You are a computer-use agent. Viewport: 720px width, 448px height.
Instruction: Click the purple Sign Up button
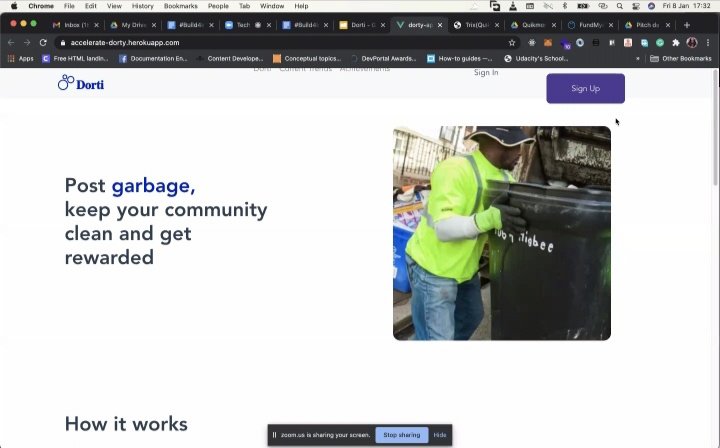(x=585, y=88)
